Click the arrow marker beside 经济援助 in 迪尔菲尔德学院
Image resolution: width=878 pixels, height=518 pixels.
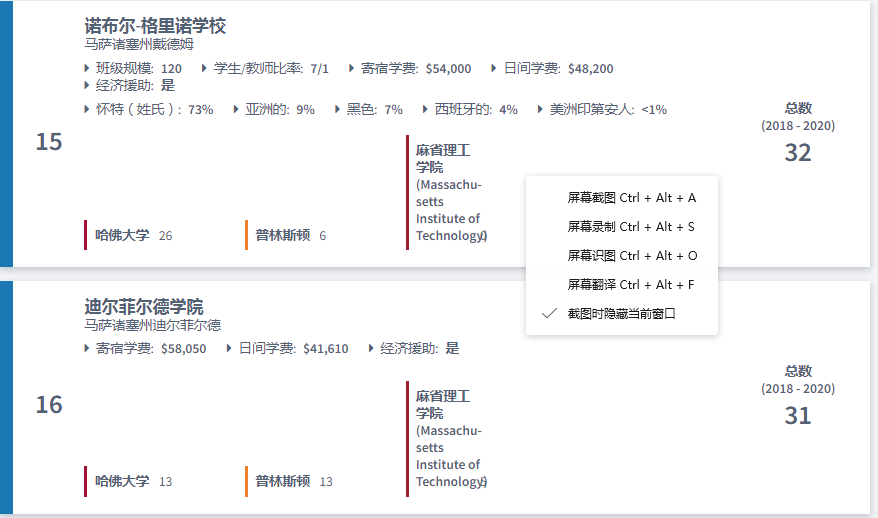coord(372,349)
